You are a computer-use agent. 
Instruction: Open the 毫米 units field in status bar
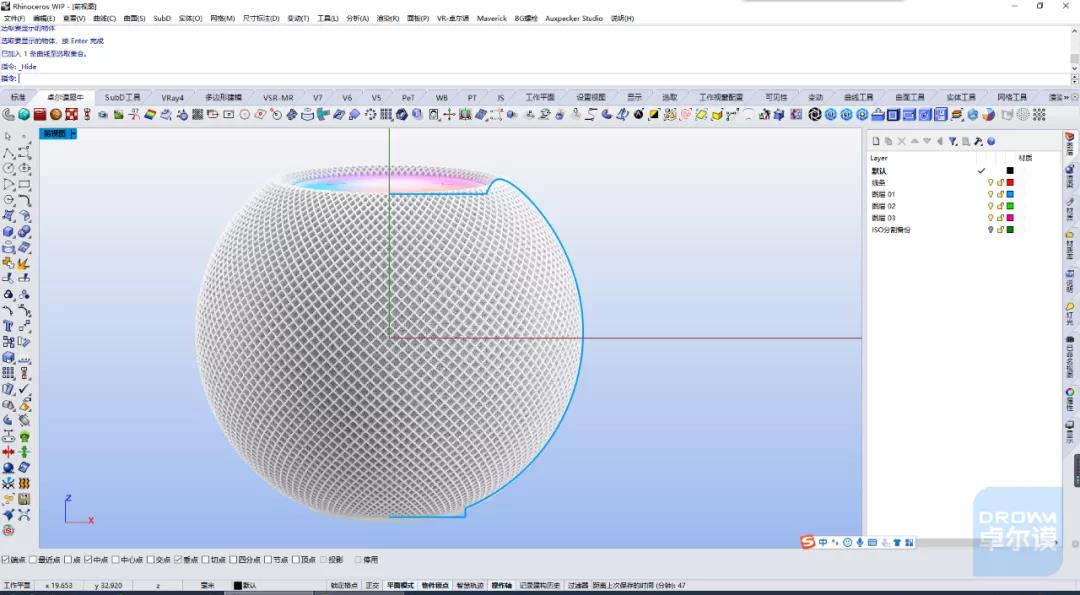coord(207,585)
